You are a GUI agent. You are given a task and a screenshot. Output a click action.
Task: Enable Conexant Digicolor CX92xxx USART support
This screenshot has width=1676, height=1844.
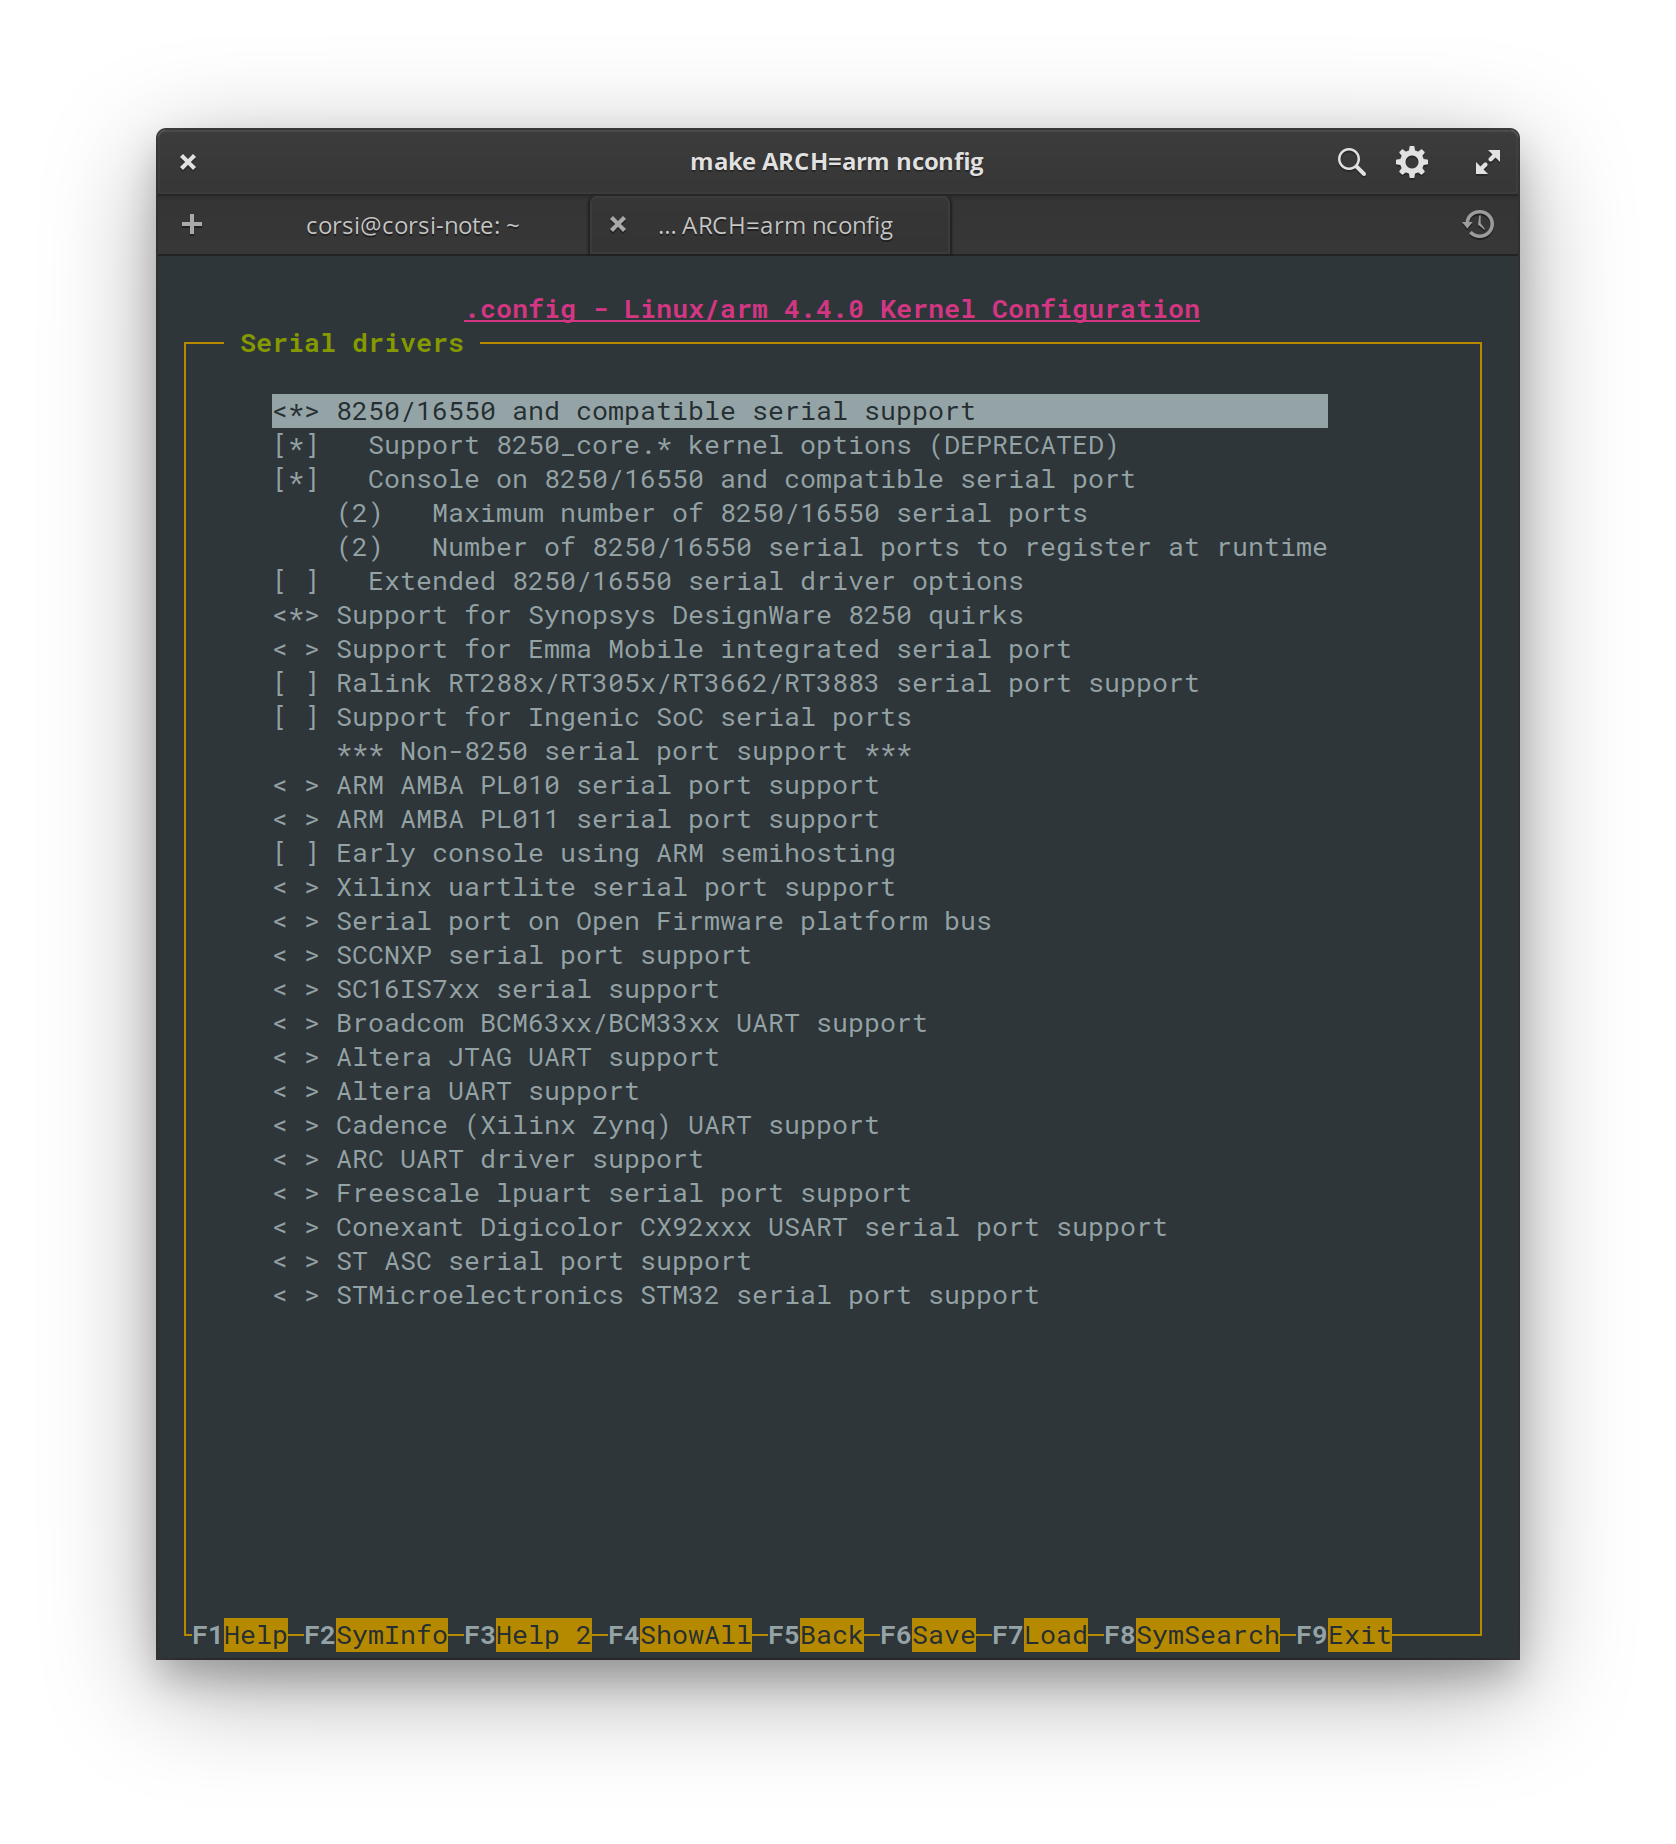(x=296, y=1228)
